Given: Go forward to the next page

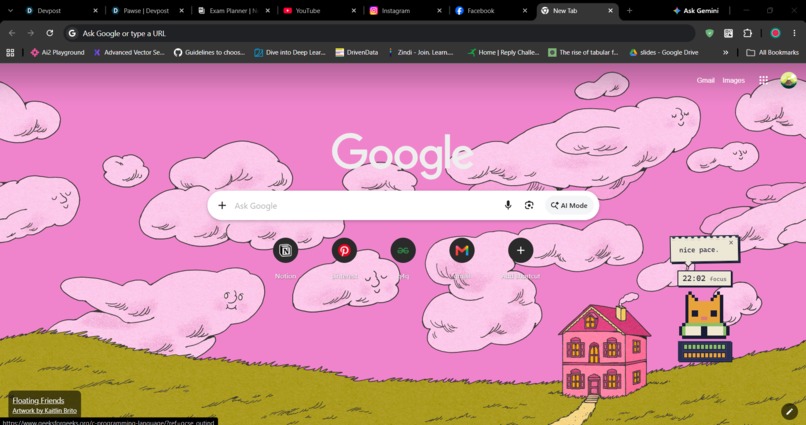Looking at the screenshot, I should [31, 33].
